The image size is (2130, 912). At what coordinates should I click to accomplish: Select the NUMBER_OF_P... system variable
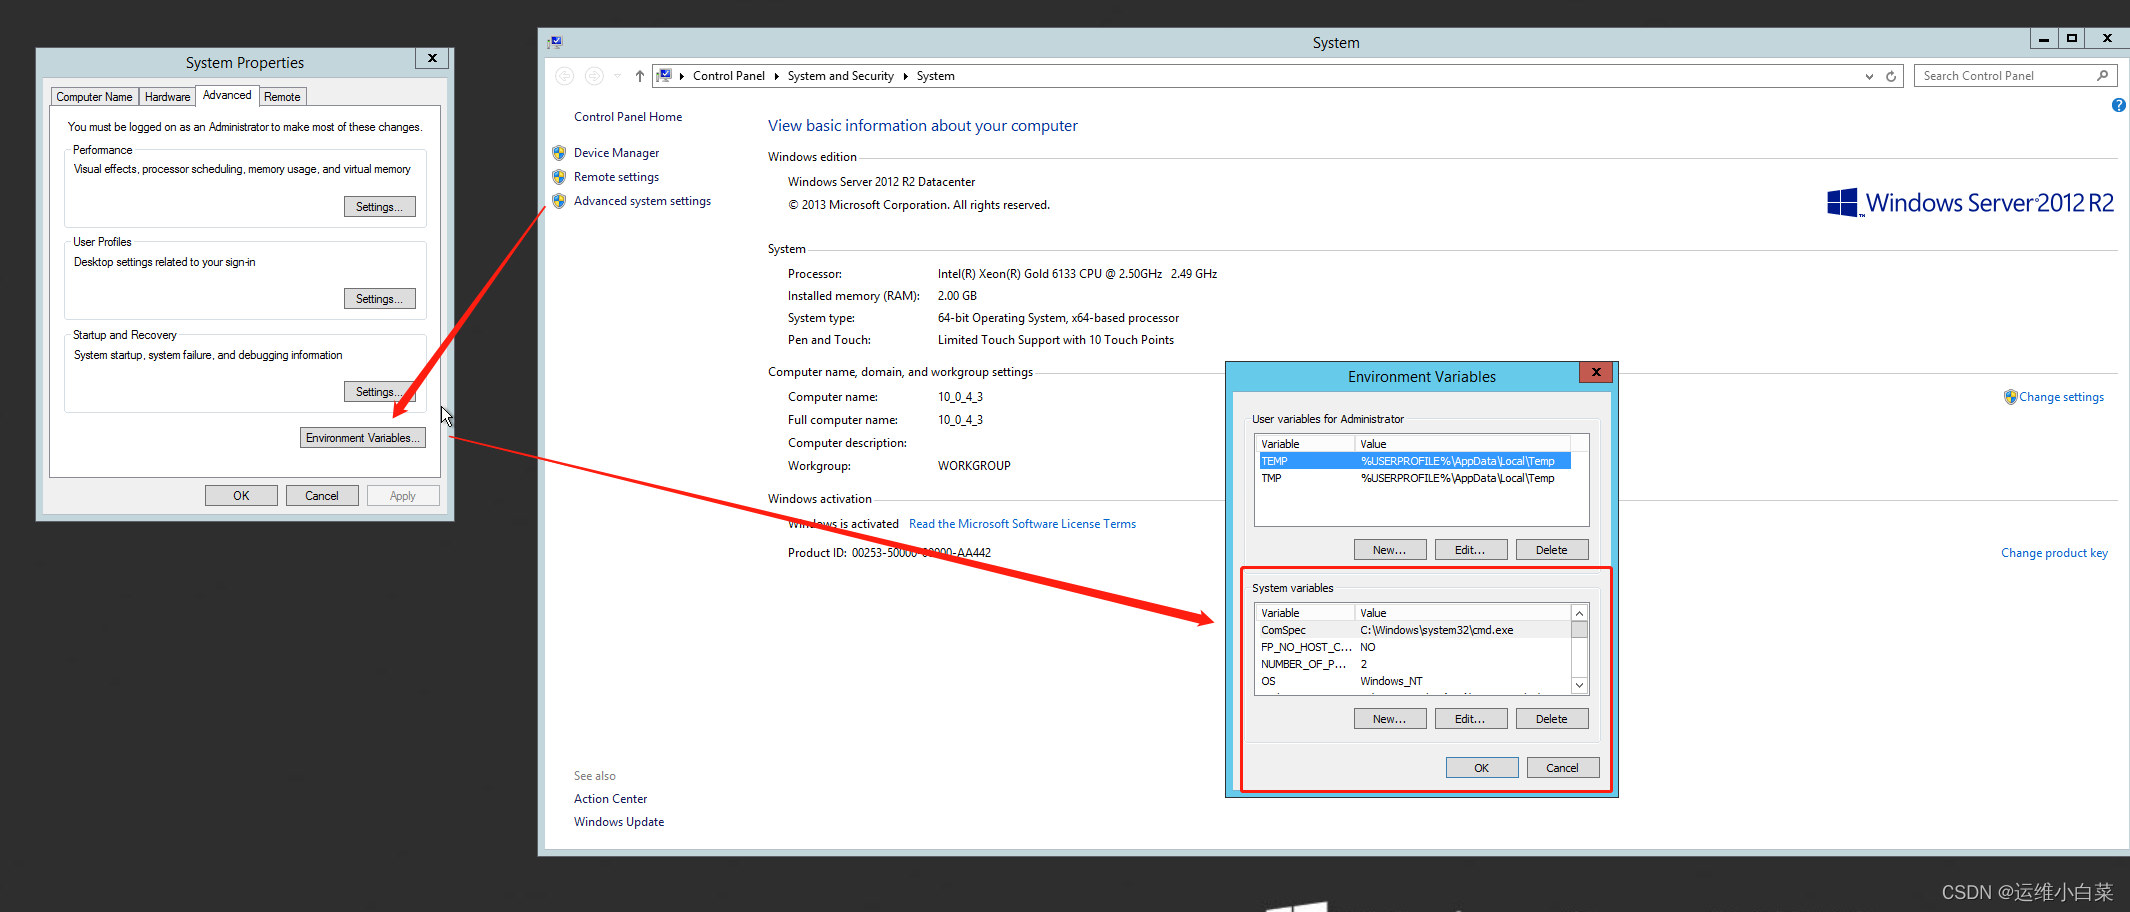(x=1414, y=664)
